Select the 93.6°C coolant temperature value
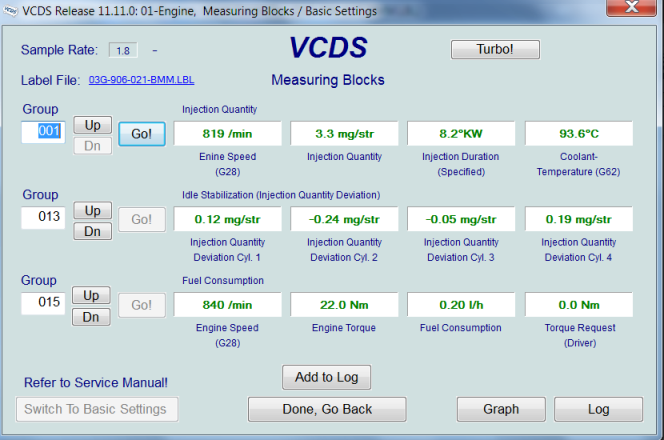Viewport: 664px width, 440px height. click(579, 134)
